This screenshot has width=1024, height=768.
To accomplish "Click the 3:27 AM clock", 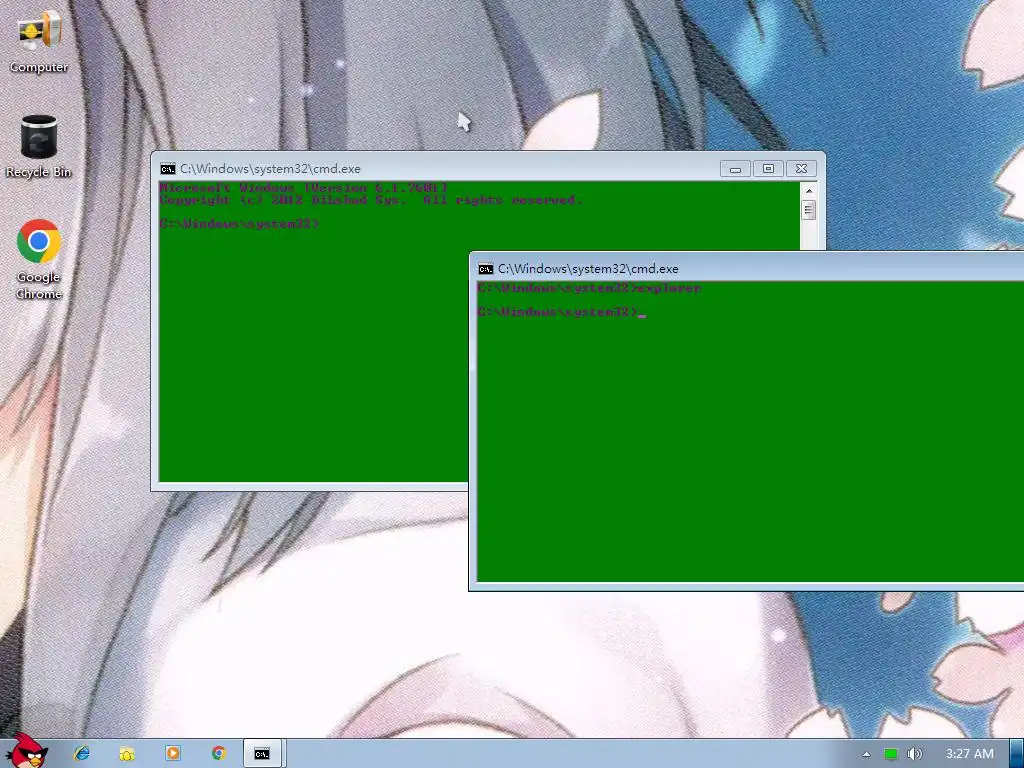I will click(x=970, y=754).
